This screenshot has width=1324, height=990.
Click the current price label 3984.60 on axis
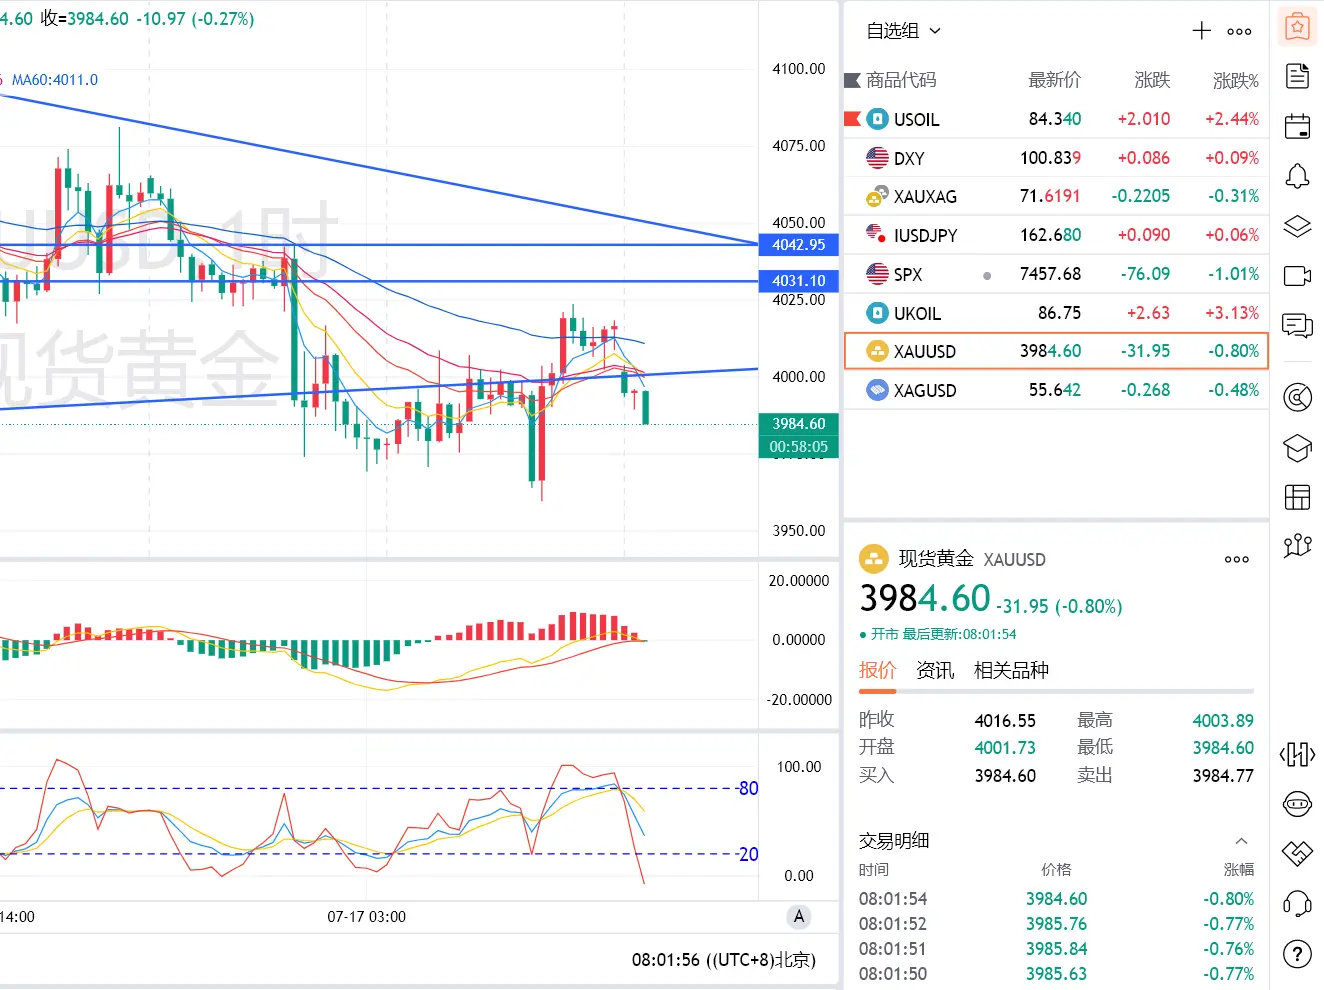tap(798, 424)
